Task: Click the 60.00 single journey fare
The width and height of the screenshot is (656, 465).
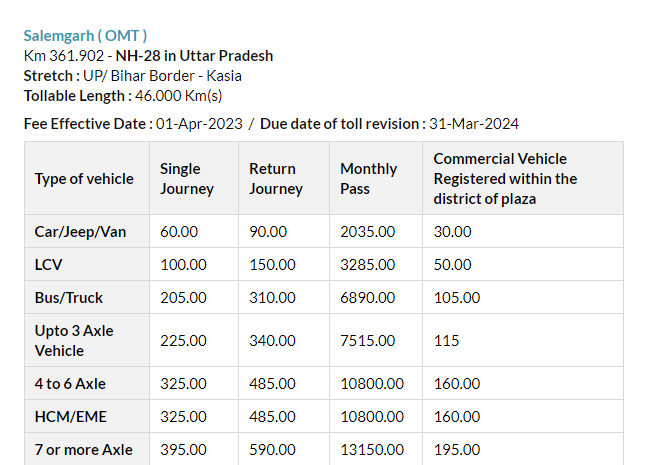Action: tap(179, 231)
